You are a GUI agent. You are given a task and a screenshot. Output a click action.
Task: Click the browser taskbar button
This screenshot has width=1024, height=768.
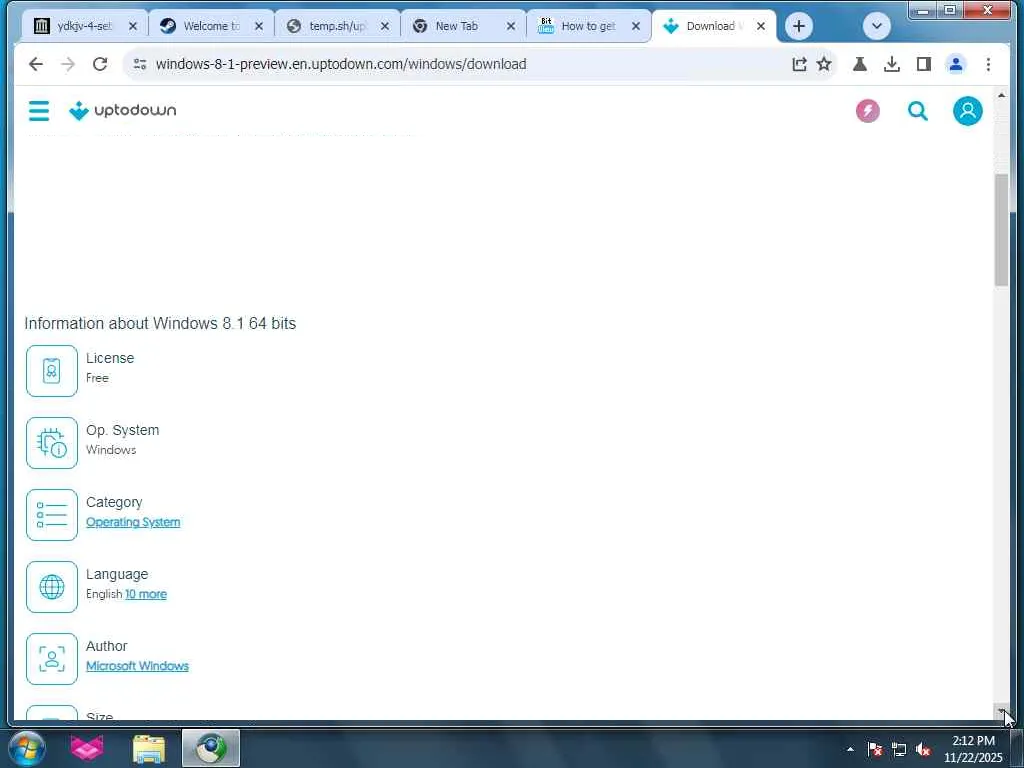click(211, 748)
